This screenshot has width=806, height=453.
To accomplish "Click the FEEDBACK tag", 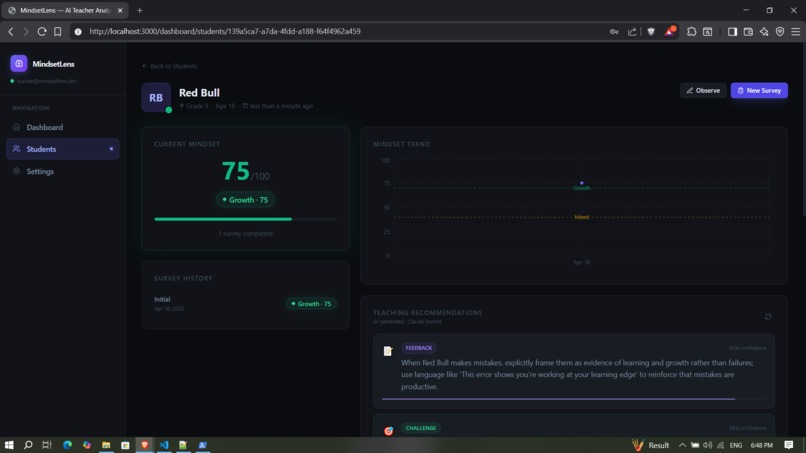I will coord(418,348).
